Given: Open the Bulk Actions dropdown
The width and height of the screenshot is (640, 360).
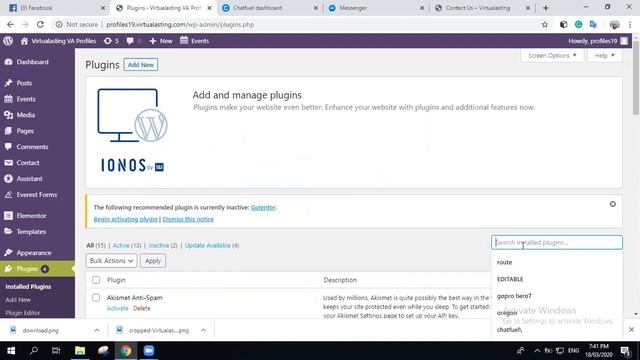Looking at the screenshot, I should click(x=111, y=260).
